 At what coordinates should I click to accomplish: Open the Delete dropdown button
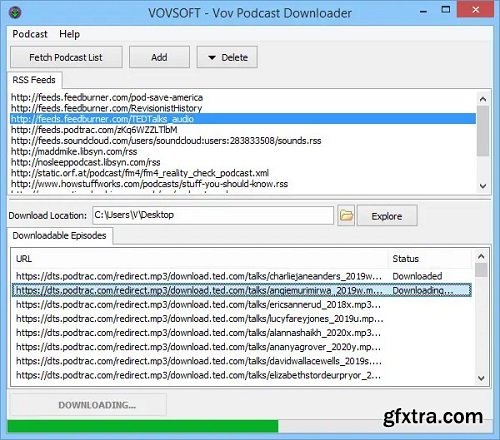tap(227, 57)
